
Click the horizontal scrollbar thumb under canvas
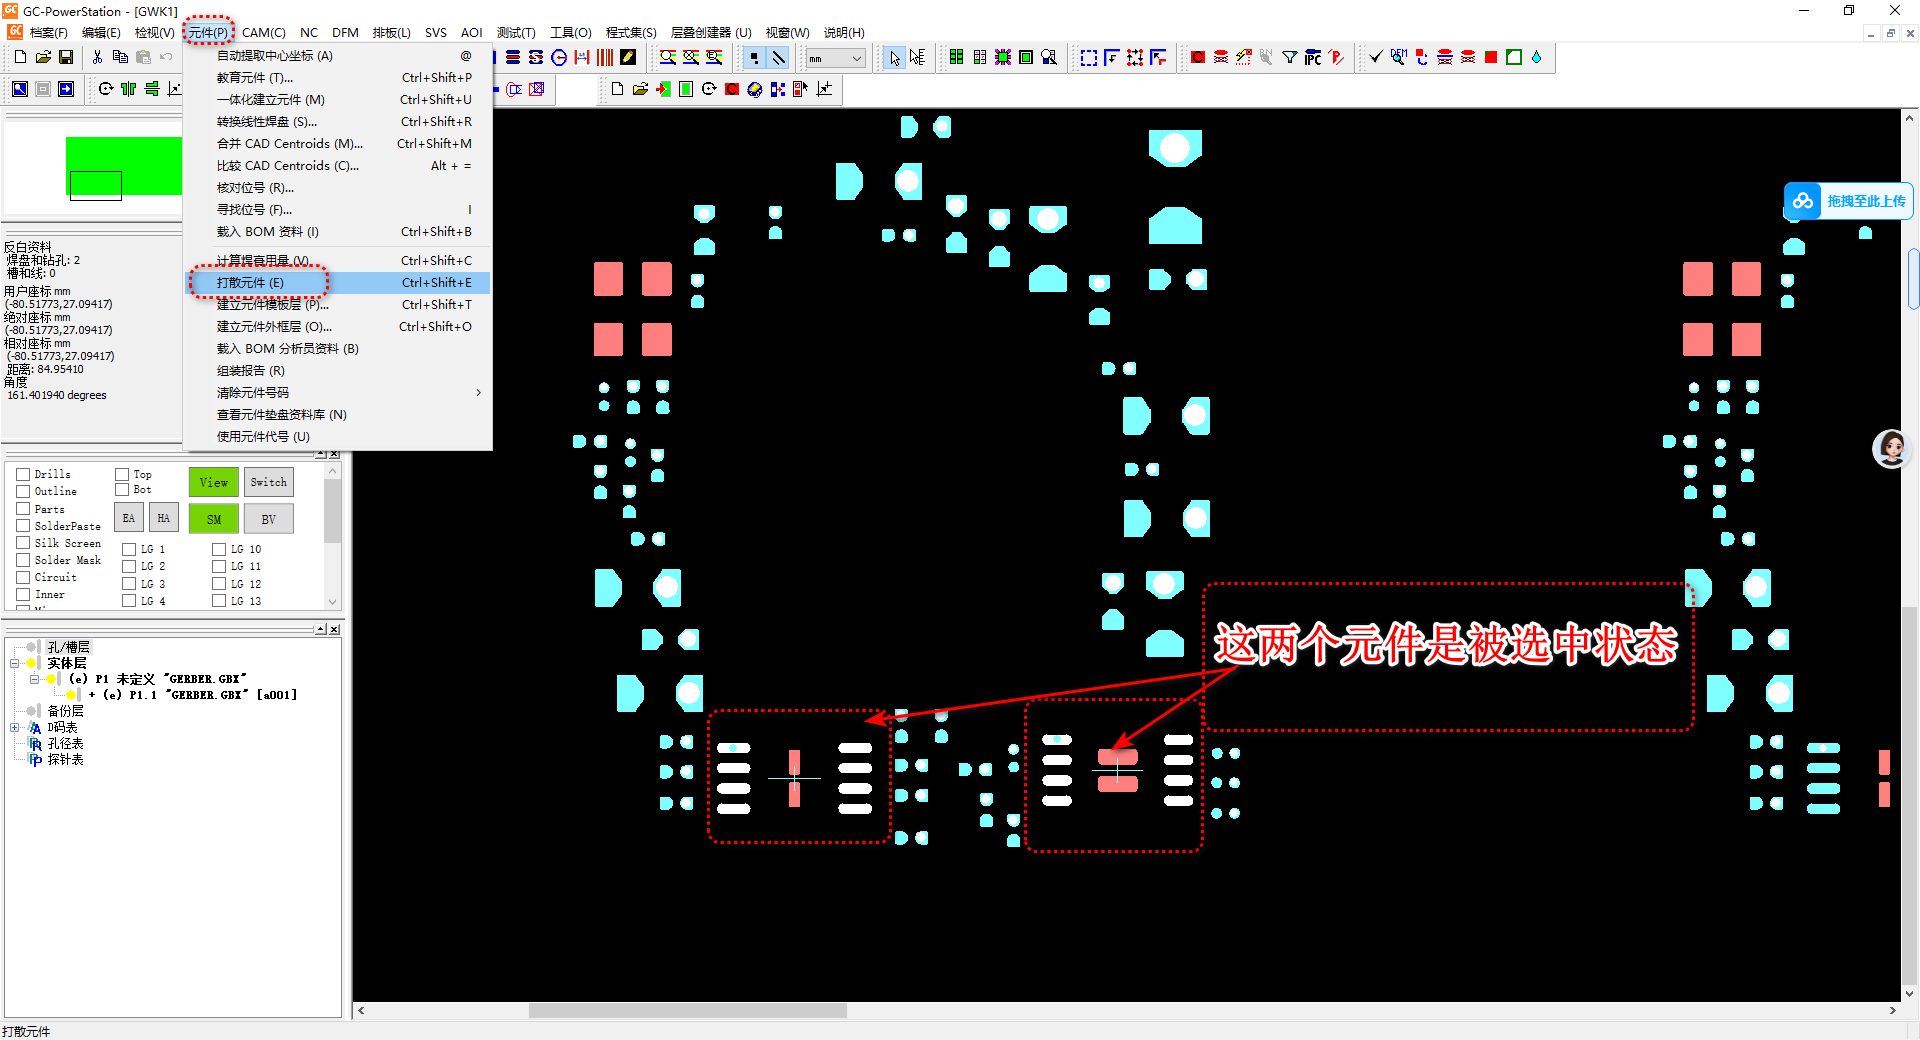tap(688, 1011)
